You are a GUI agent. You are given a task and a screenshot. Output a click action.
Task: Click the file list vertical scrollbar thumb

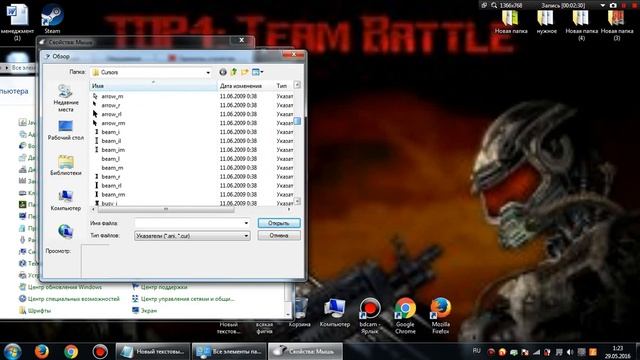click(x=298, y=121)
